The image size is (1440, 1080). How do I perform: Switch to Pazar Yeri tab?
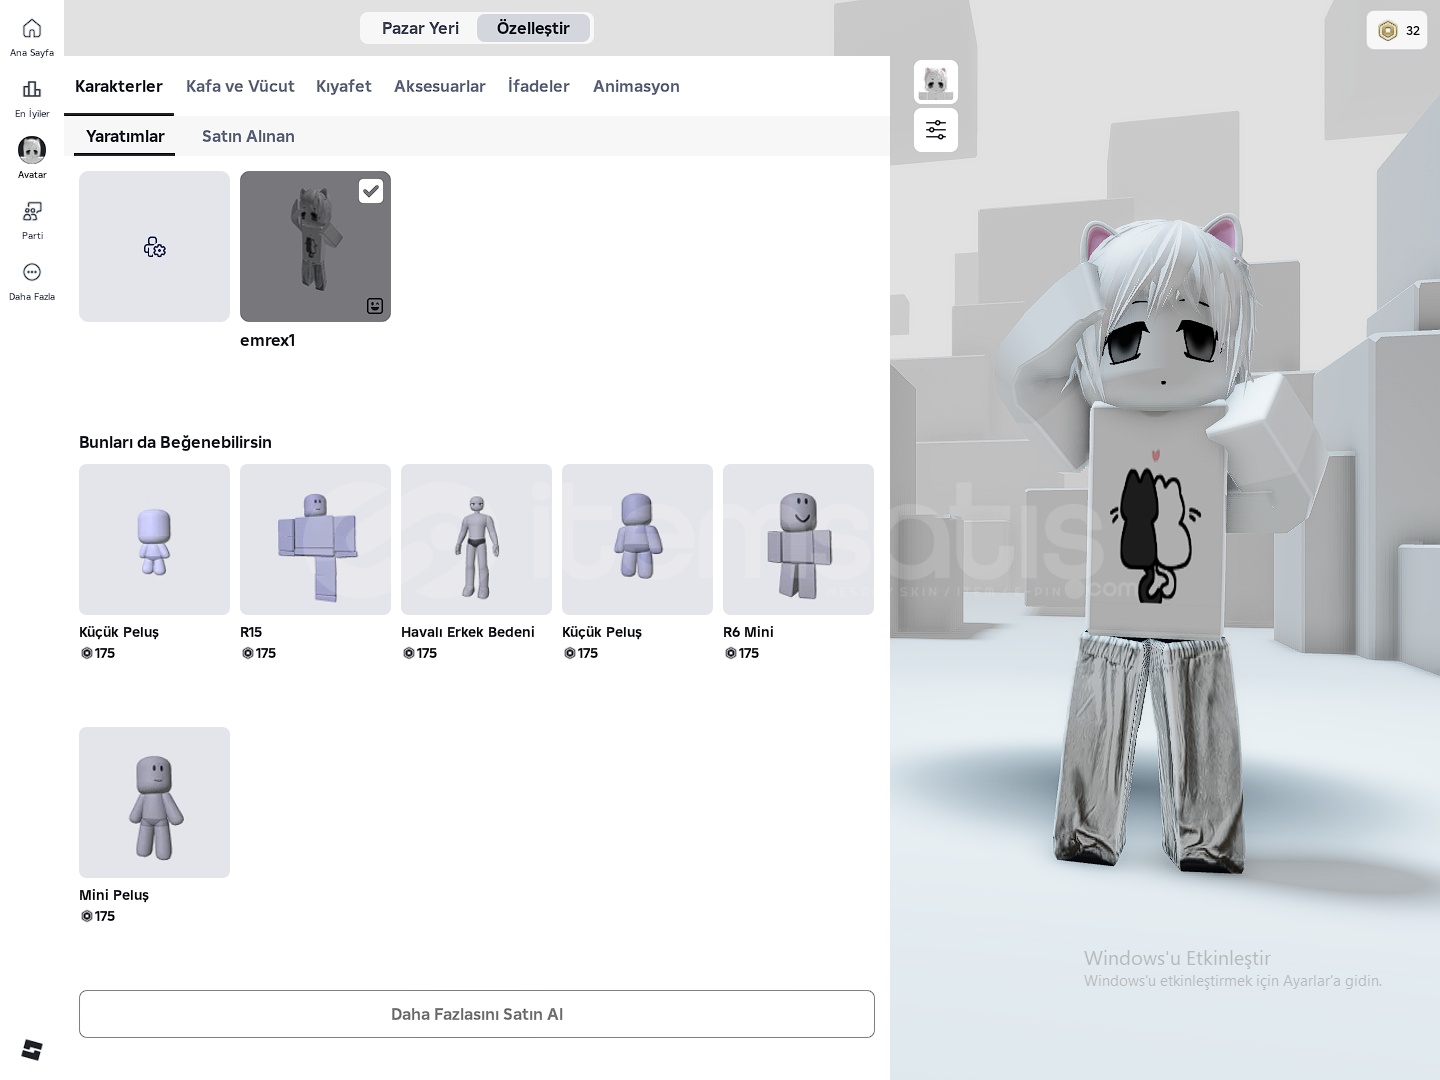point(420,28)
